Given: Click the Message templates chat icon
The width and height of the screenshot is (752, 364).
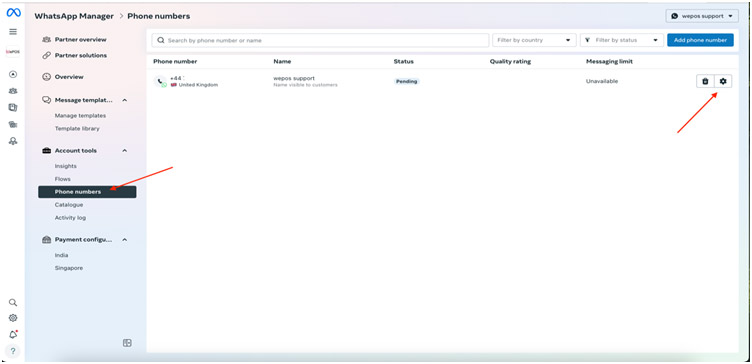Looking at the screenshot, I should pyautogui.click(x=47, y=100).
